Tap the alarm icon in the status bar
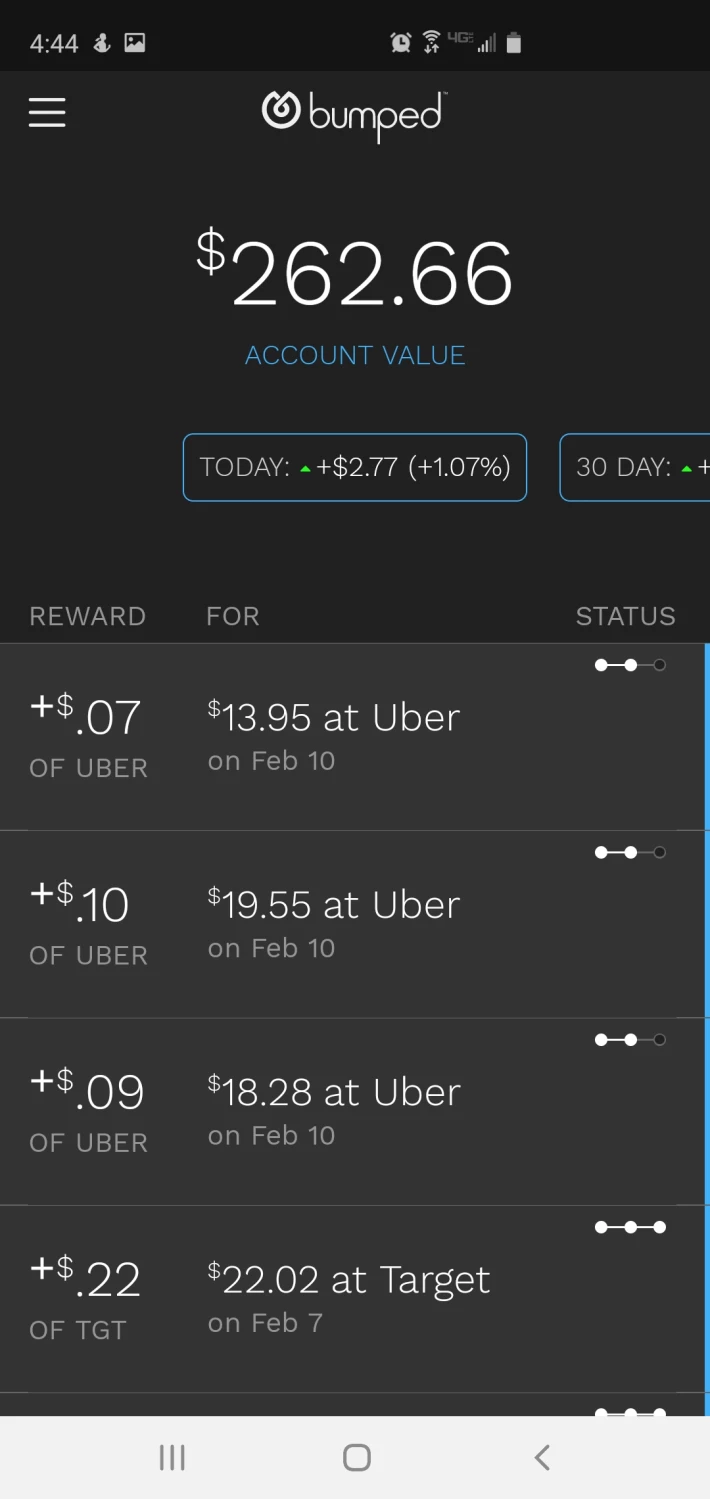This screenshot has width=710, height=1499. tap(401, 42)
